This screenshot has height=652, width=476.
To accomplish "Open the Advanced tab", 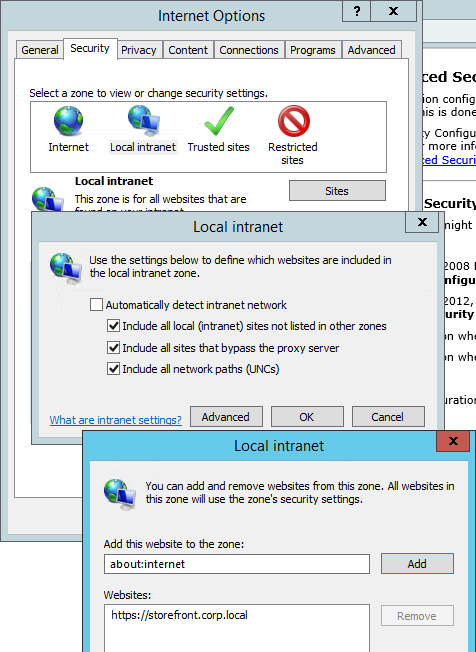I will pos(372,50).
